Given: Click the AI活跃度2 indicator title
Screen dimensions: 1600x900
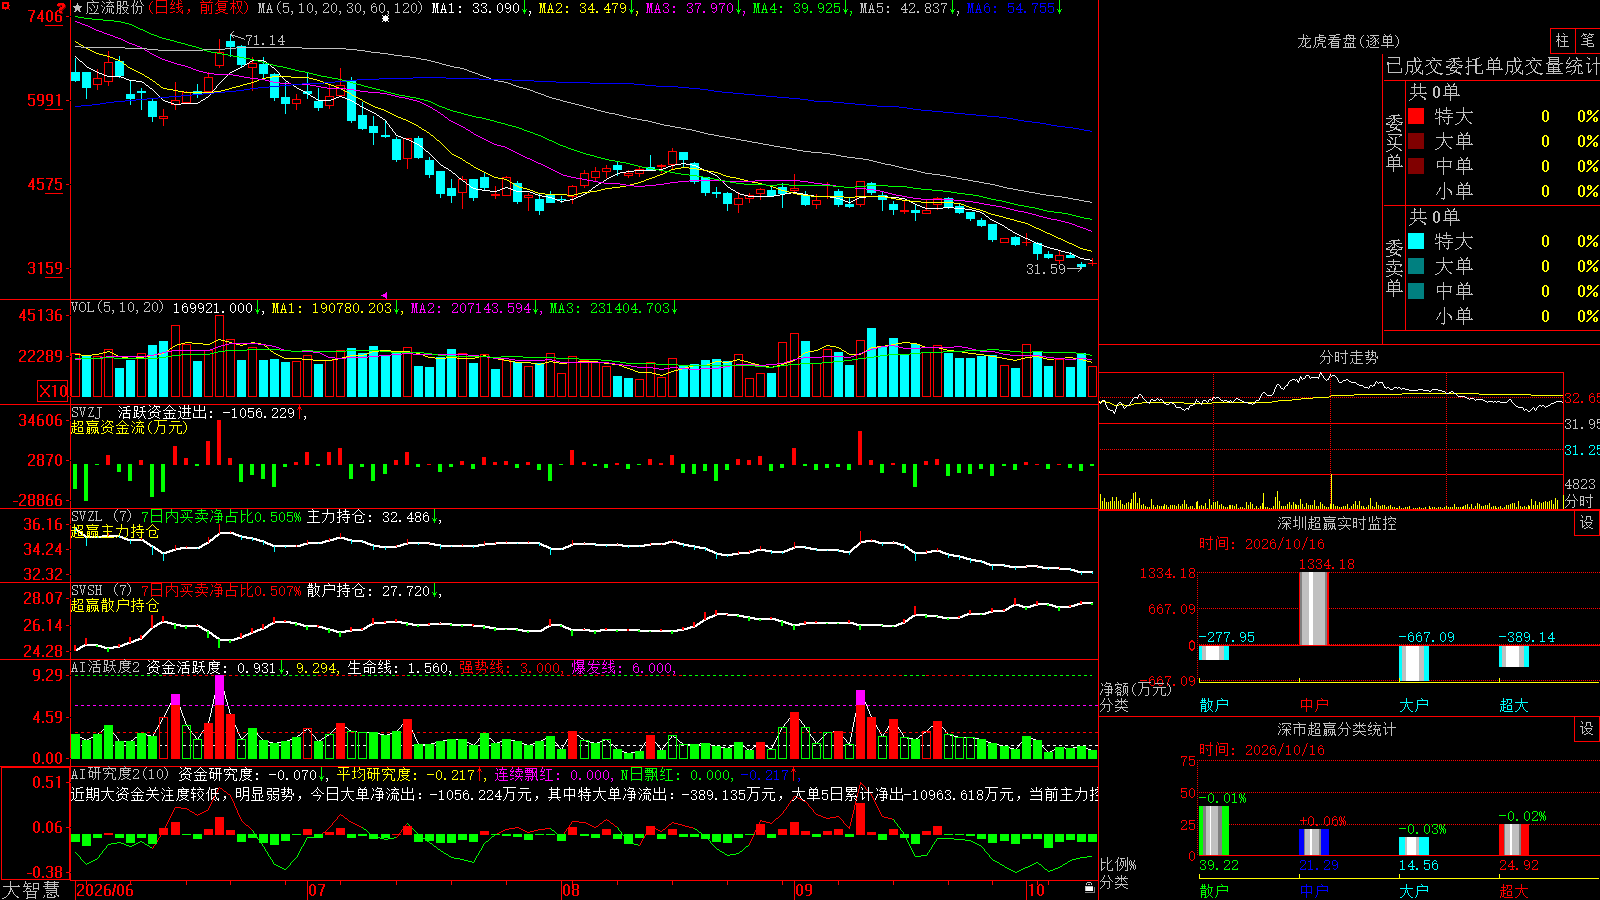Looking at the screenshot, I should (x=107, y=667).
